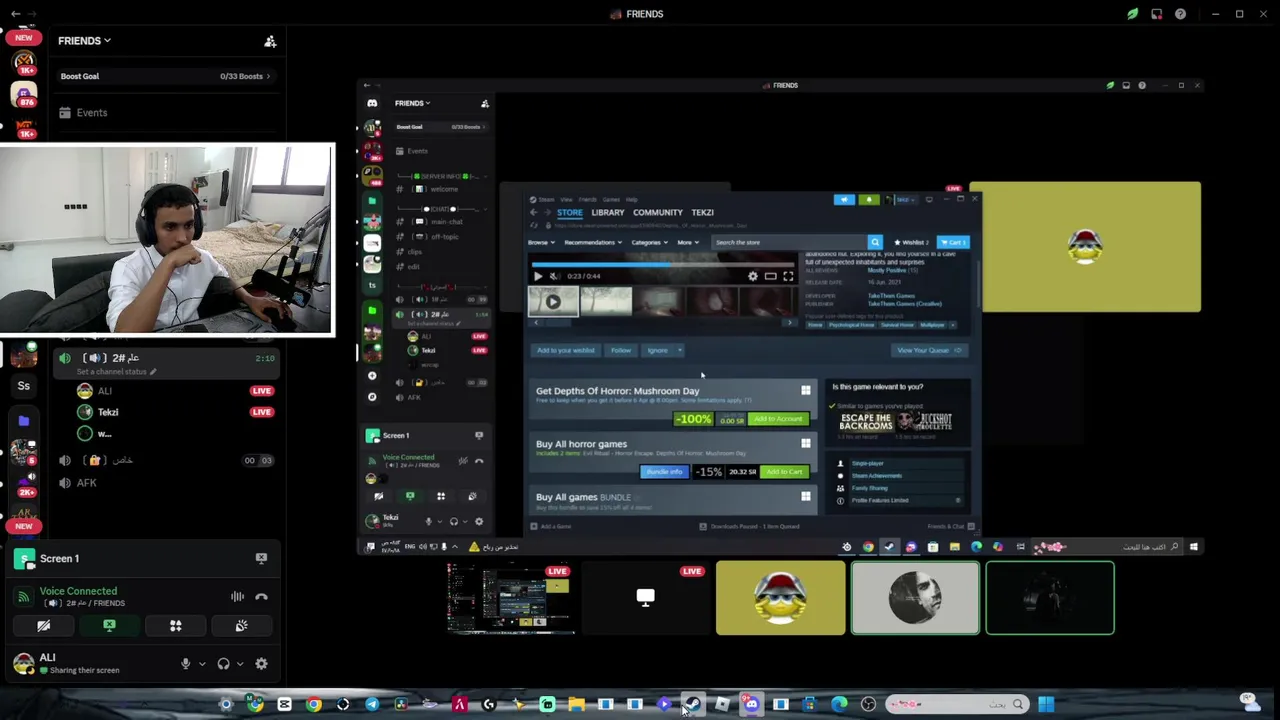Deafen with the headphones icon

223,664
